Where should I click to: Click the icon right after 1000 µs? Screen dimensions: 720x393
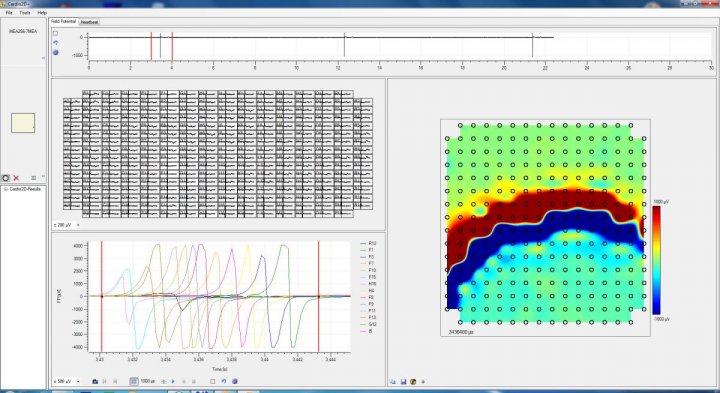coord(163,382)
